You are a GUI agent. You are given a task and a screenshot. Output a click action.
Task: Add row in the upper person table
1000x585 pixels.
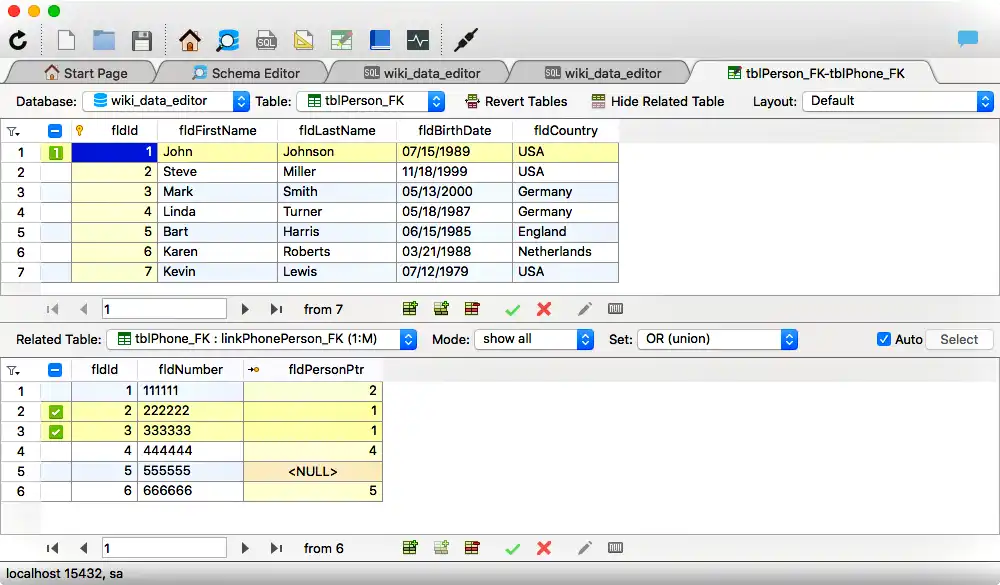pyautogui.click(x=410, y=309)
